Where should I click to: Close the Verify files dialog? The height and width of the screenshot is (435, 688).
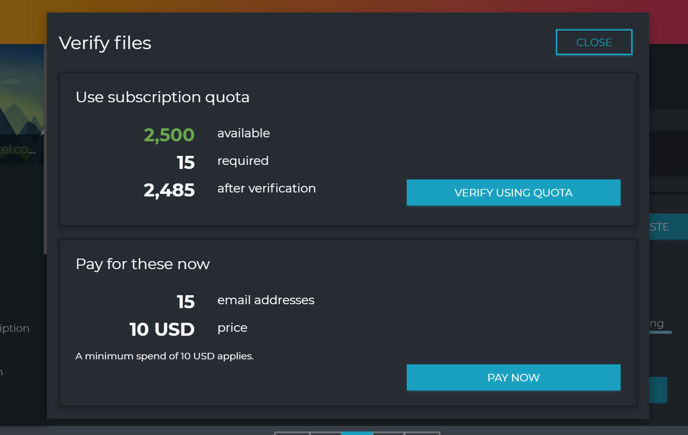[594, 42]
